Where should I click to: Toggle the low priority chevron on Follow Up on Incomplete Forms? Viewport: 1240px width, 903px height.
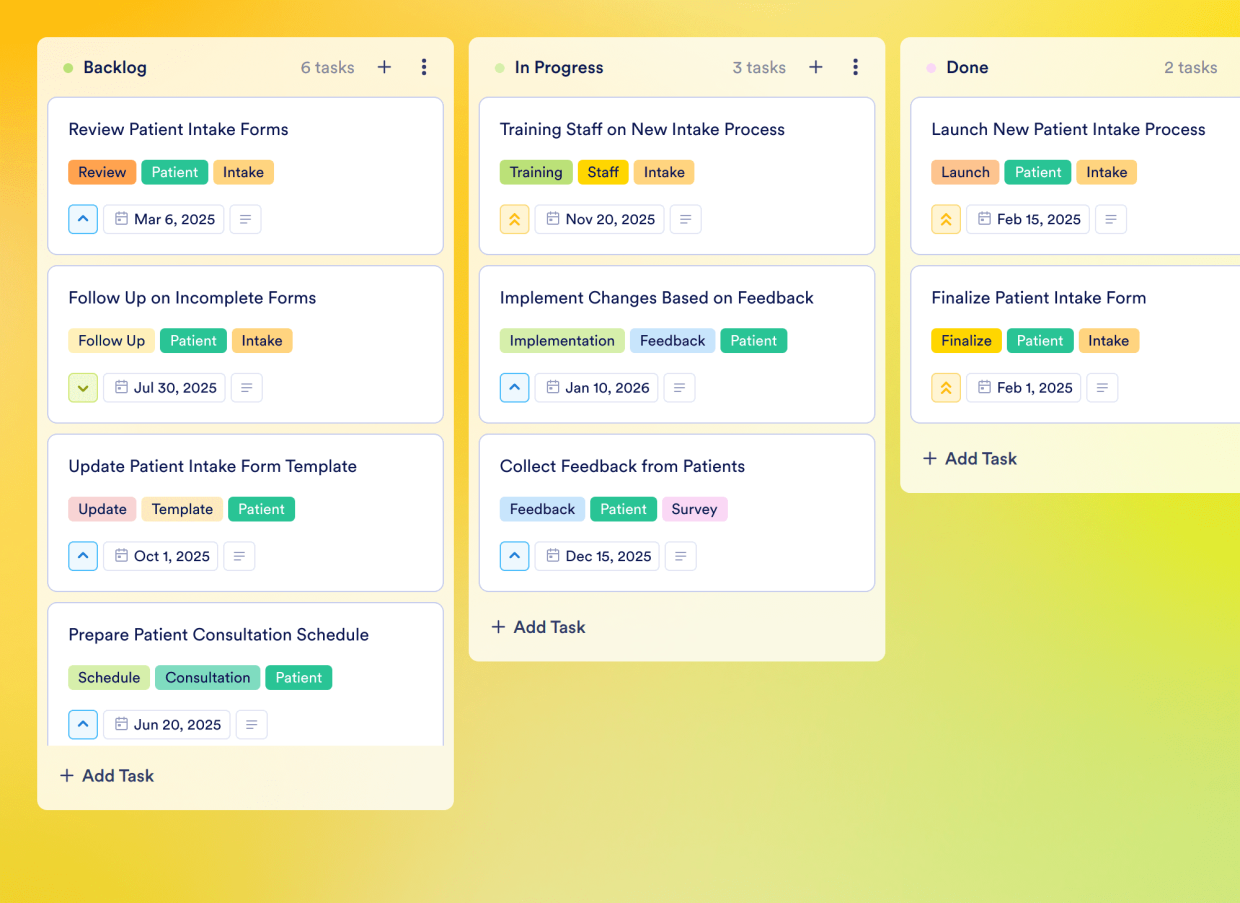(x=83, y=387)
